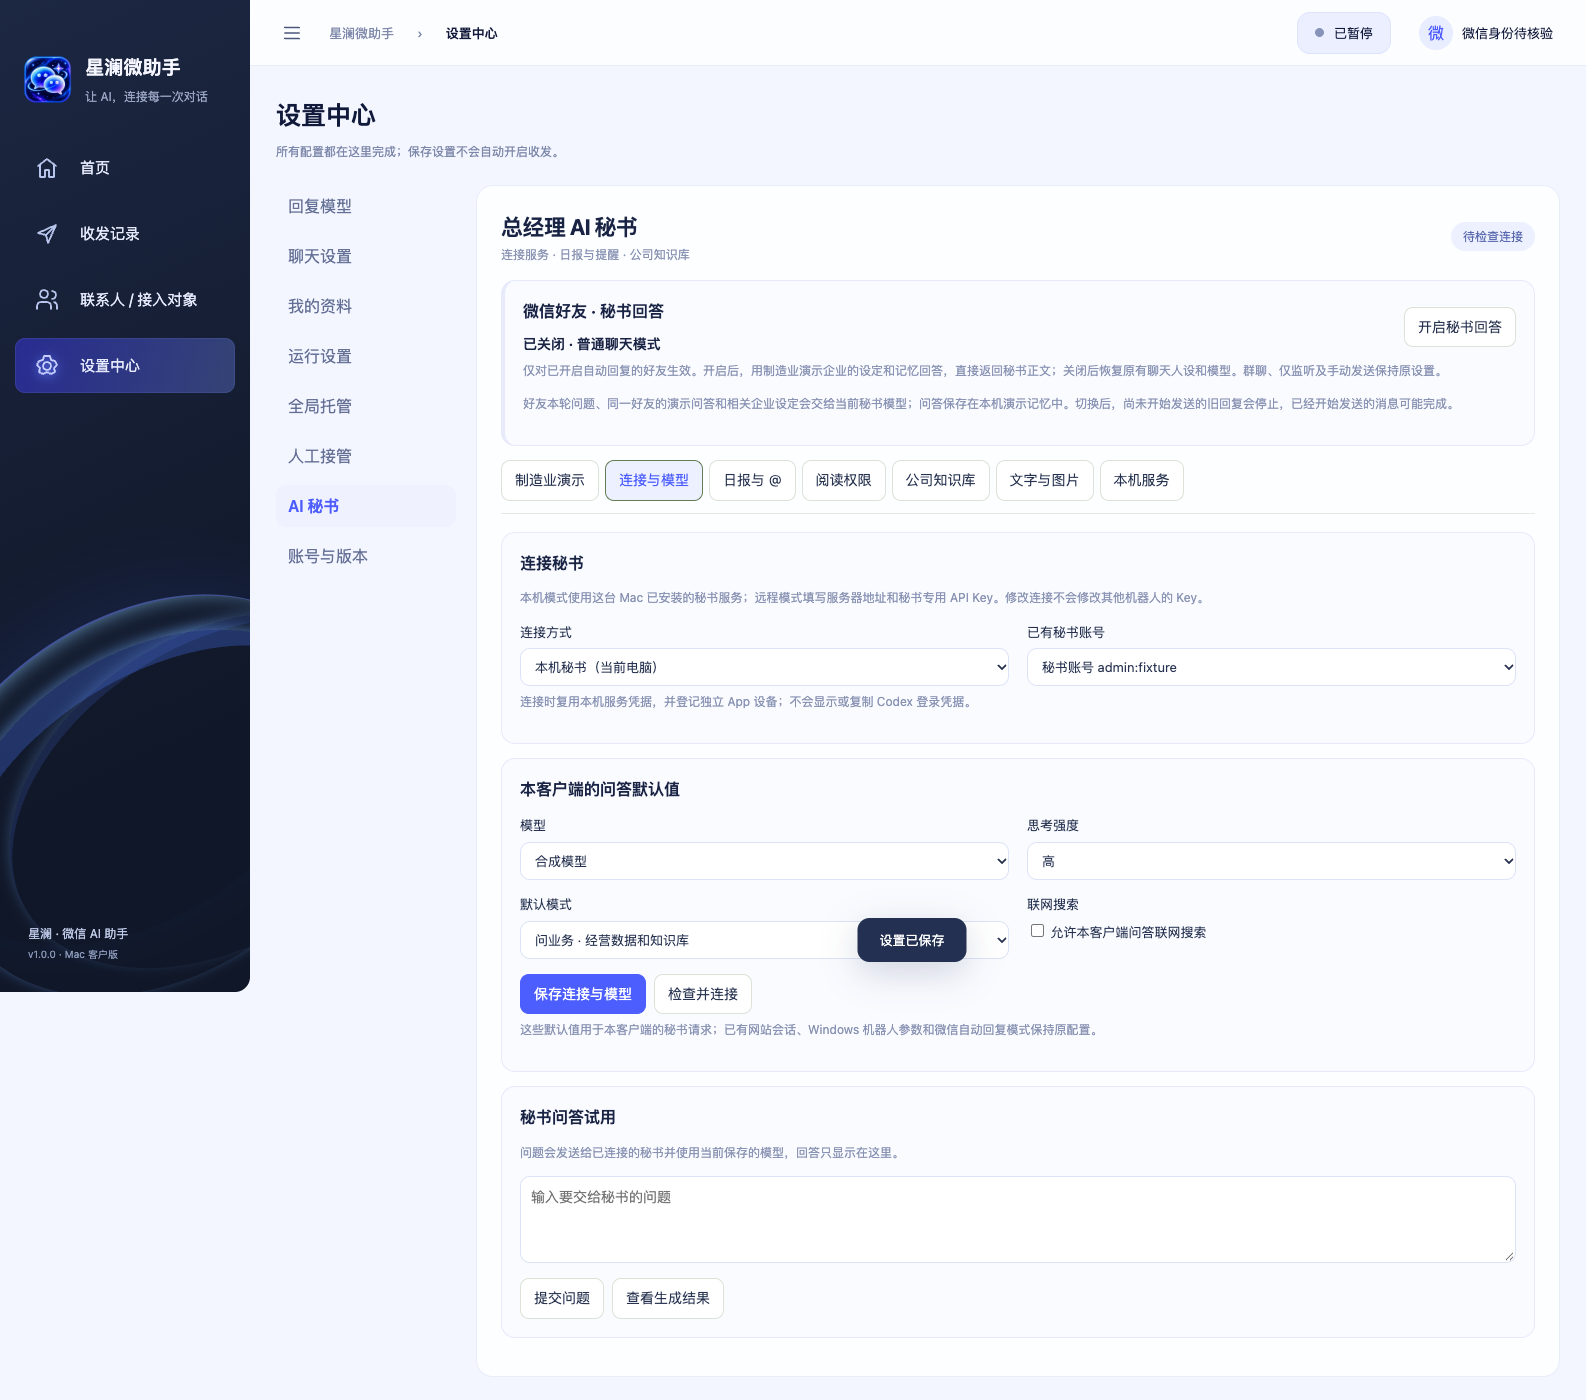
Task: Click the 开启秘书回答 button
Action: (x=1460, y=327)
